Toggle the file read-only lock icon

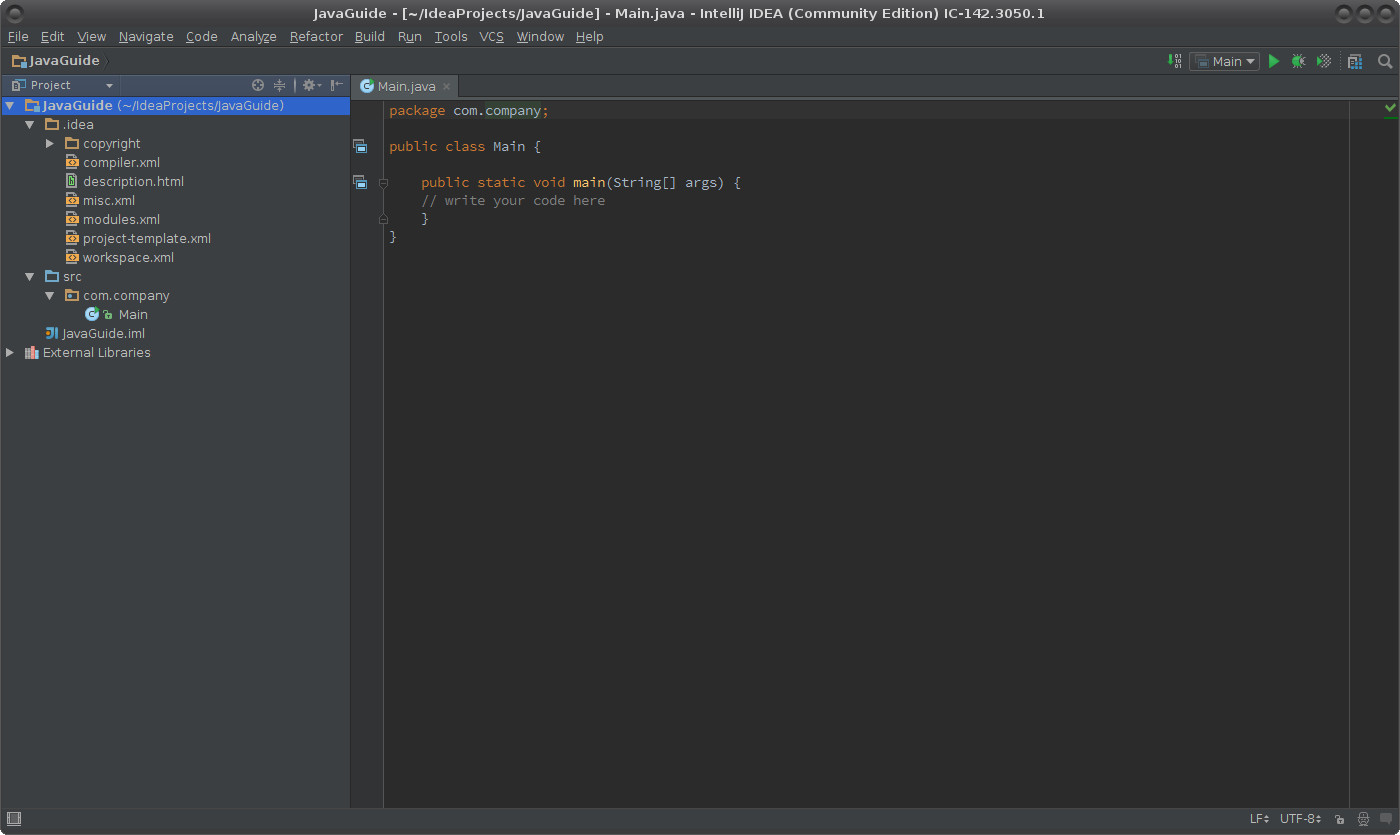(x=1339, y=819)
